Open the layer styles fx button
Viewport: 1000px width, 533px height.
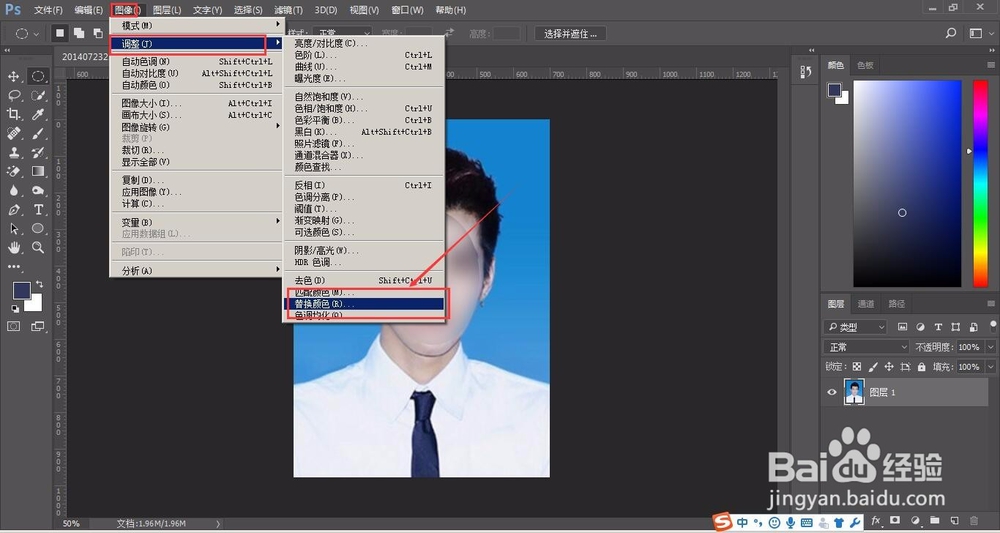click(876, 520)
